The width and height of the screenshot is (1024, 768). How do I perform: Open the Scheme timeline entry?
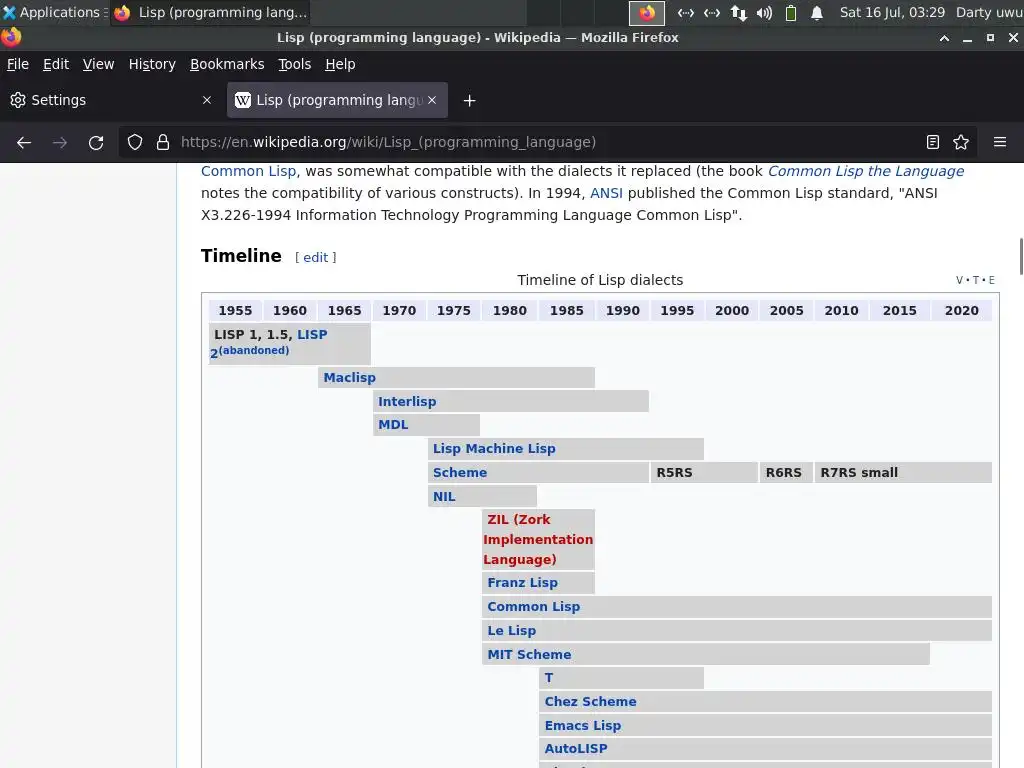[460, 473]
